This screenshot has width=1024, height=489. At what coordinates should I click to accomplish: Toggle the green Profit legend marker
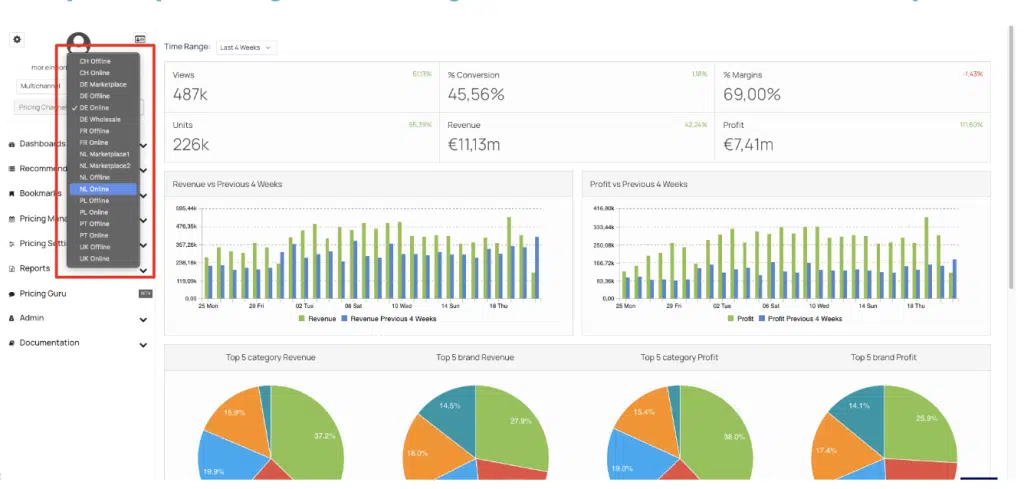[731, 319]
